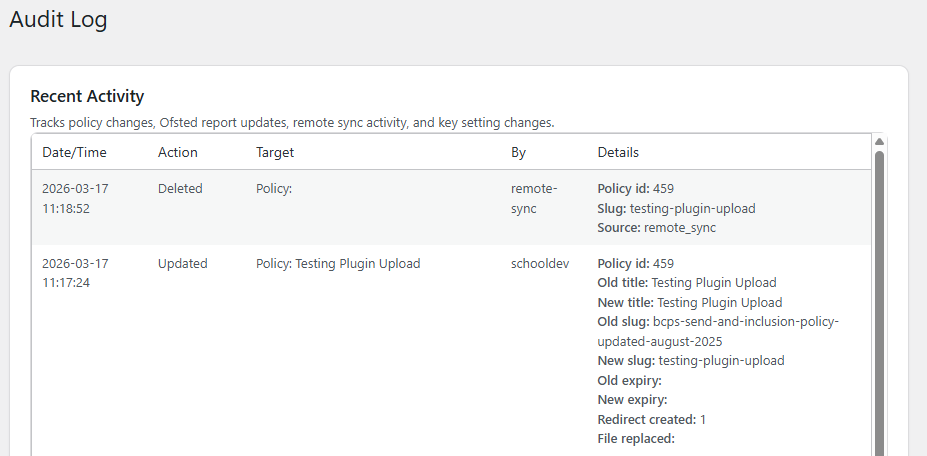Click the By column header
The height and width of the screenshot is (456, 927).
pos(518,152)
